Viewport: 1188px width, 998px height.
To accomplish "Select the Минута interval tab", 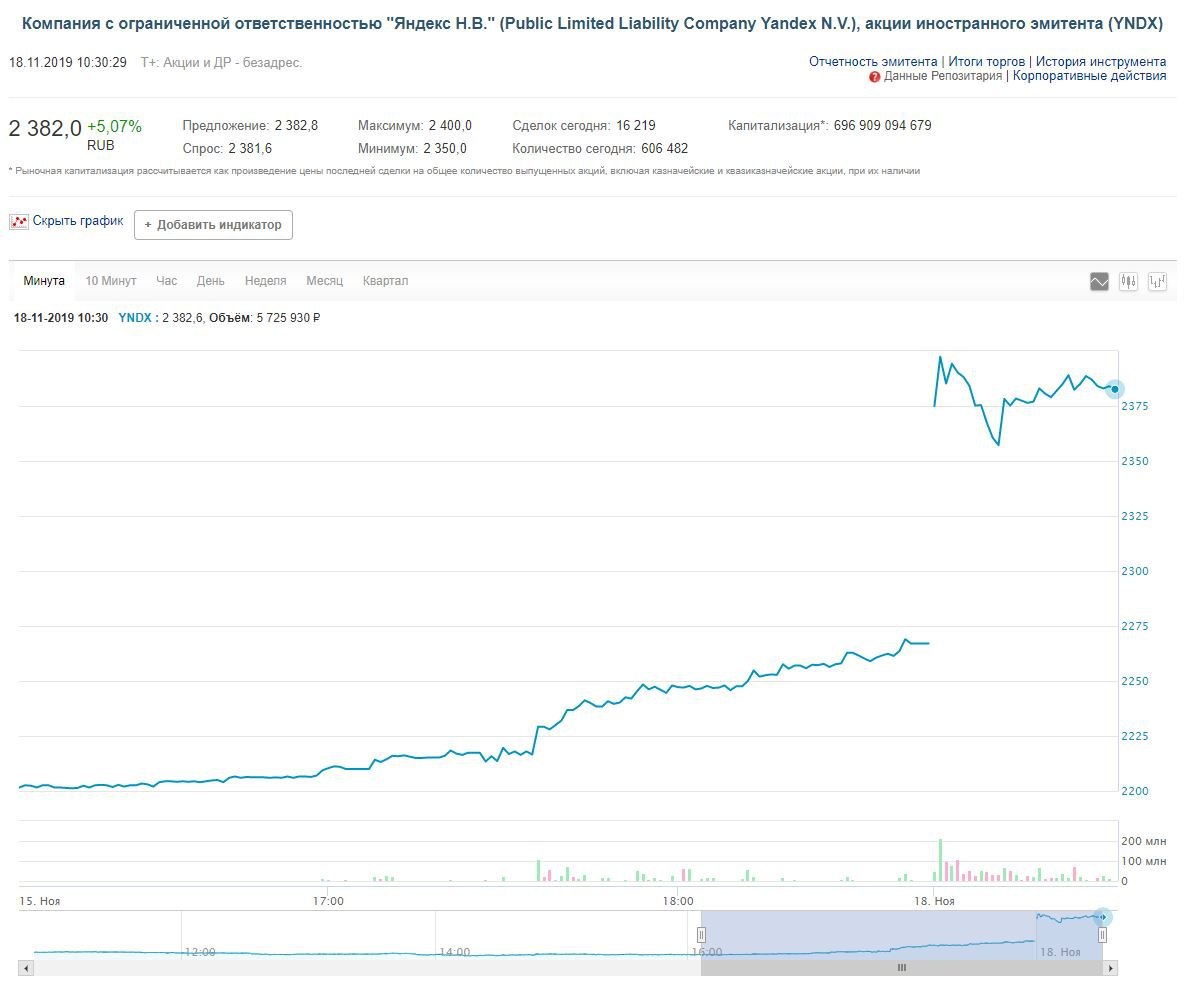I will pos(44,281).
